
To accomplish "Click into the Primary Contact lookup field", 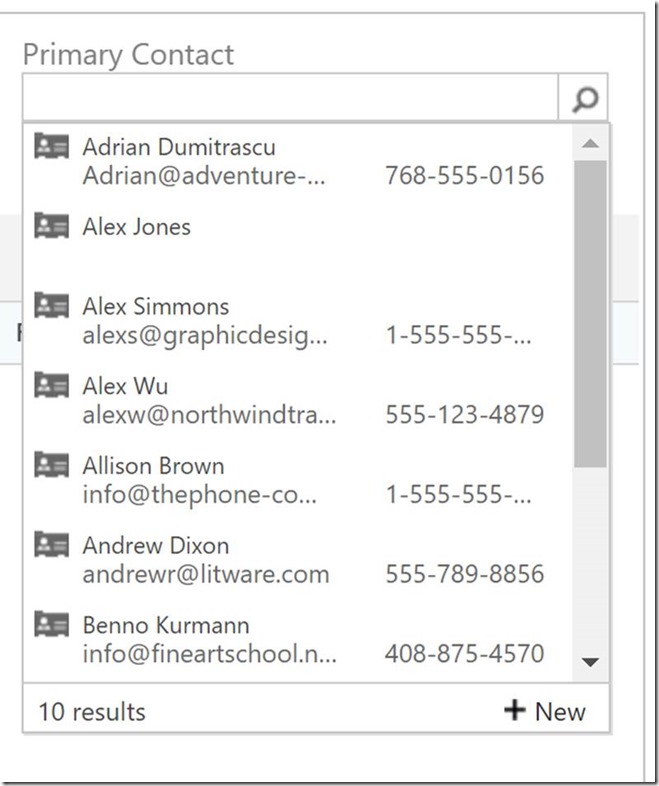I will pyautogui.click(x=290, y=98).
